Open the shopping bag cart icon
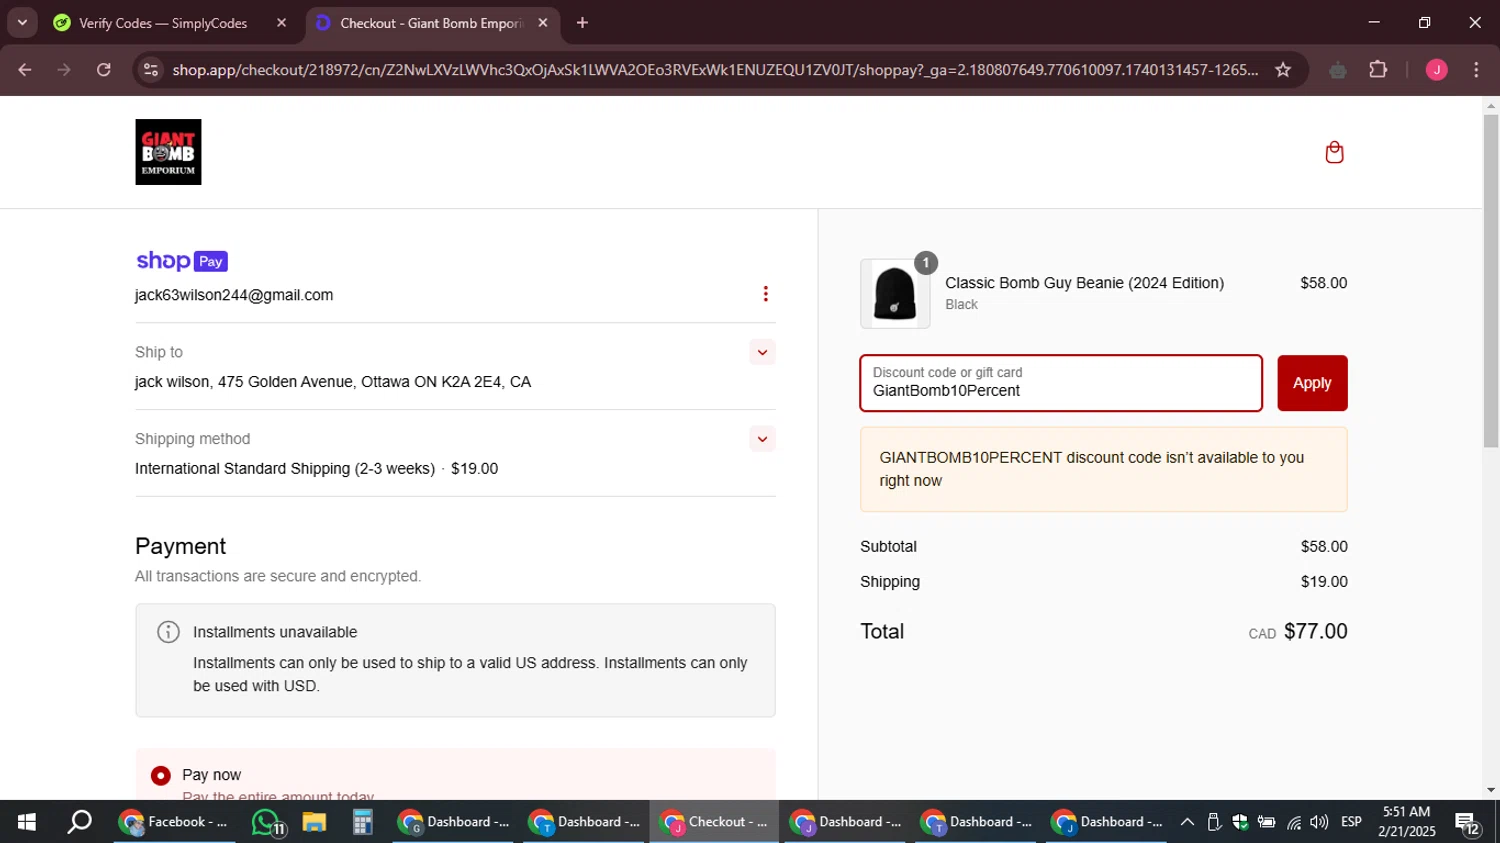 (1334, 152)
